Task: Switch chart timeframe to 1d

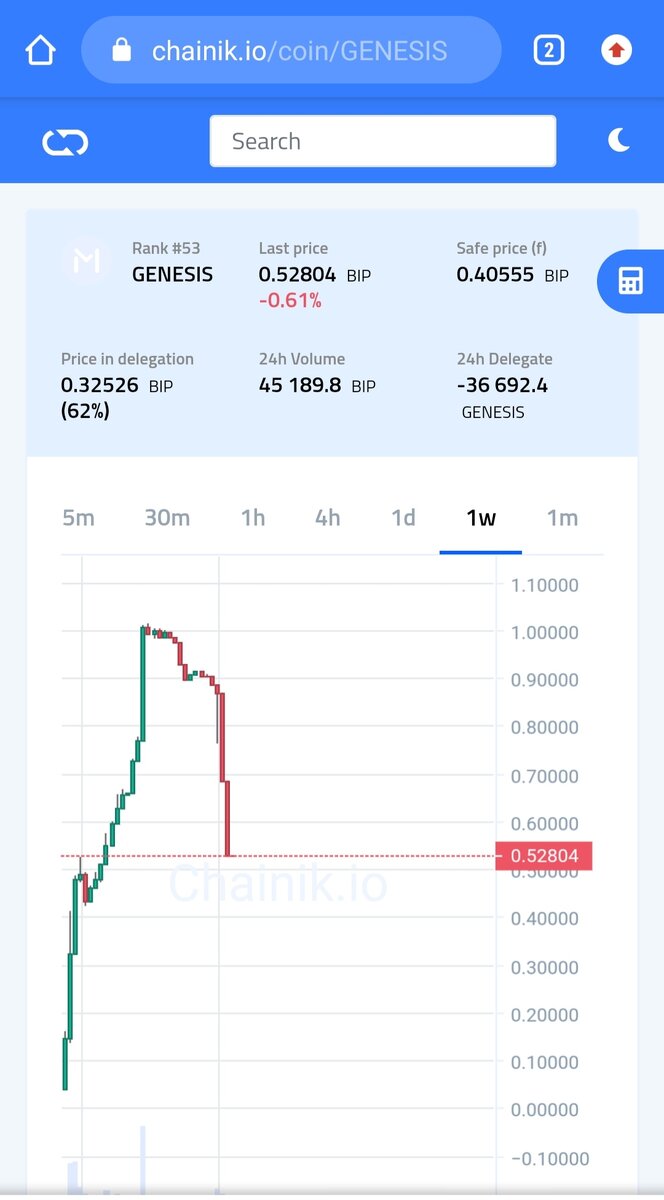Action: [x=403, y=518]
